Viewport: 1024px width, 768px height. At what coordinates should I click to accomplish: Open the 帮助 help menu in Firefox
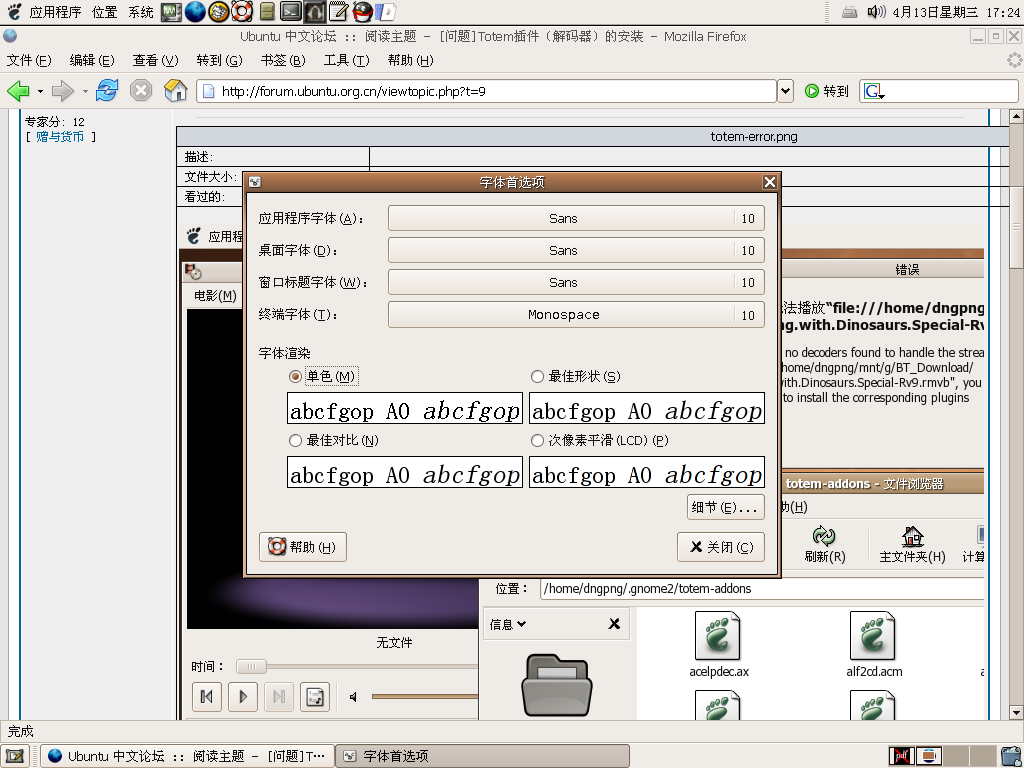(x=410, y=60)
